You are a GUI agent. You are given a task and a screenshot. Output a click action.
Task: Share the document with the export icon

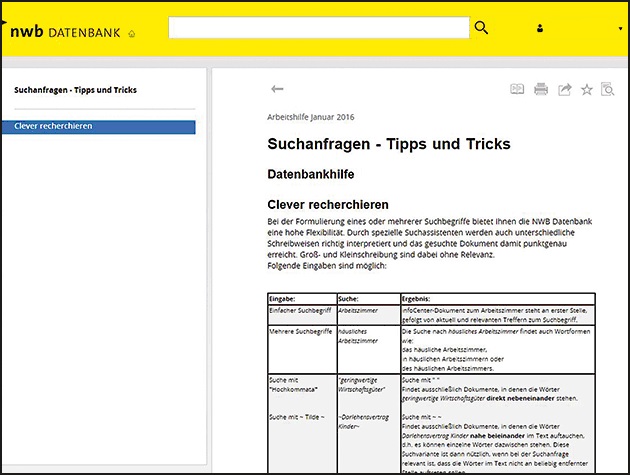[x=564, y=89]
